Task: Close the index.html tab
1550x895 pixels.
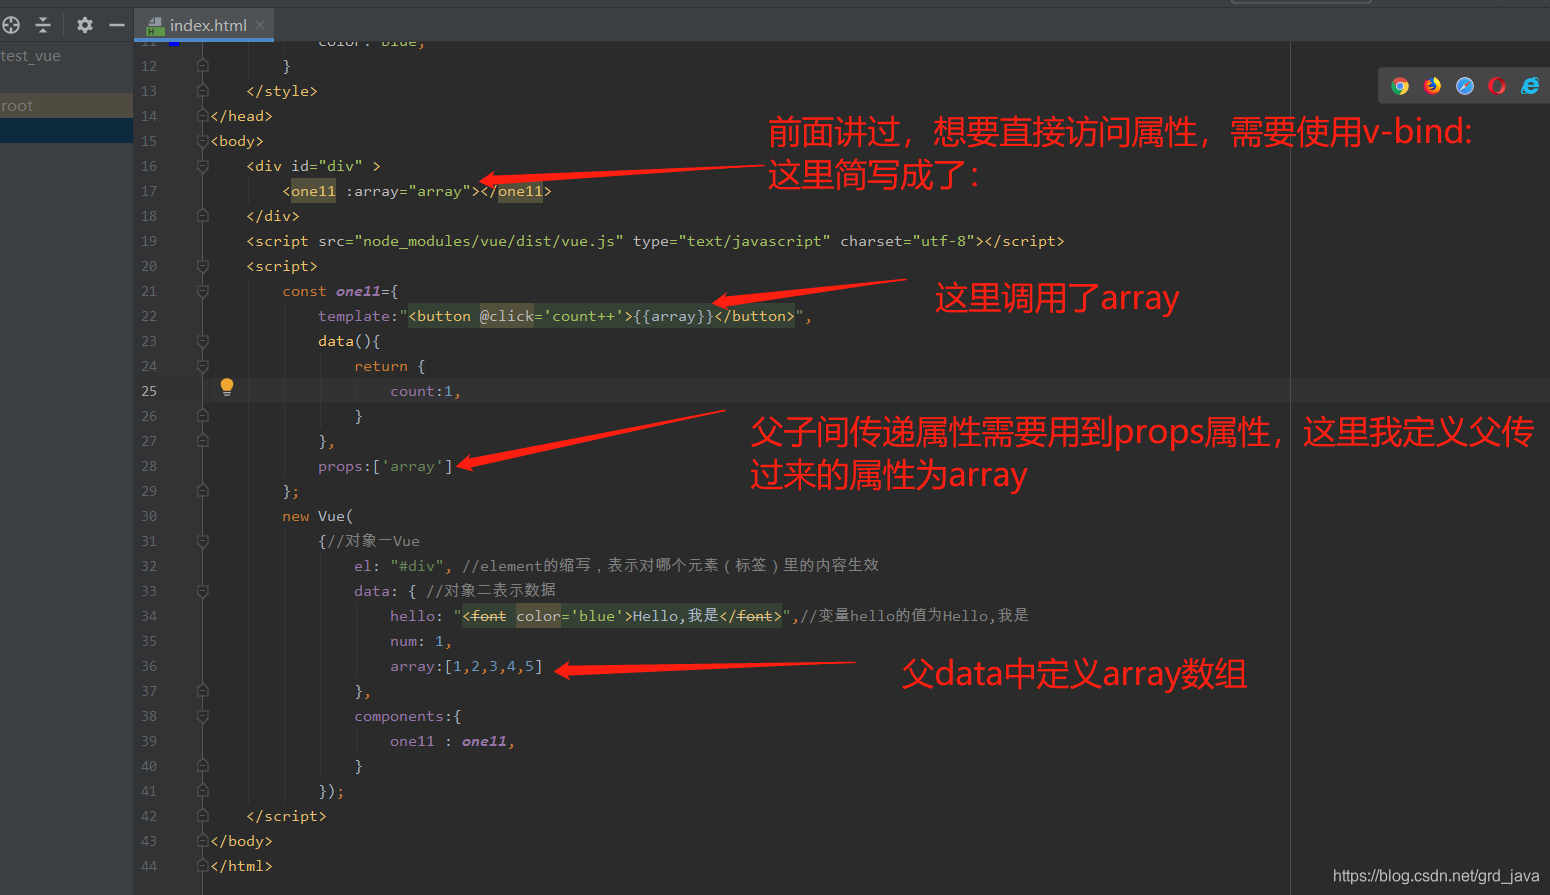Action: (260, 25)
